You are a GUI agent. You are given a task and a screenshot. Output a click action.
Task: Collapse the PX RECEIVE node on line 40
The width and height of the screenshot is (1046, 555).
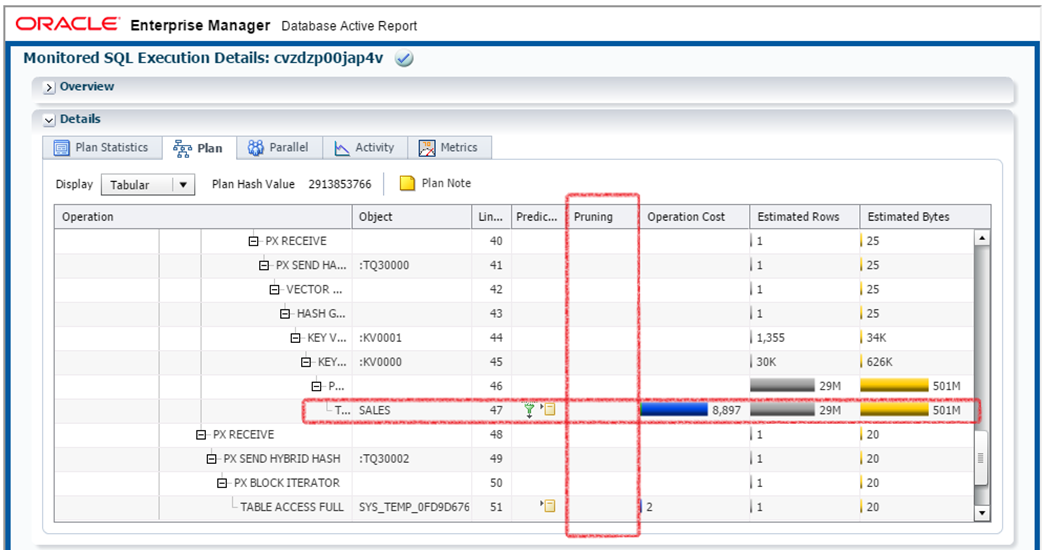coord(253,241)
